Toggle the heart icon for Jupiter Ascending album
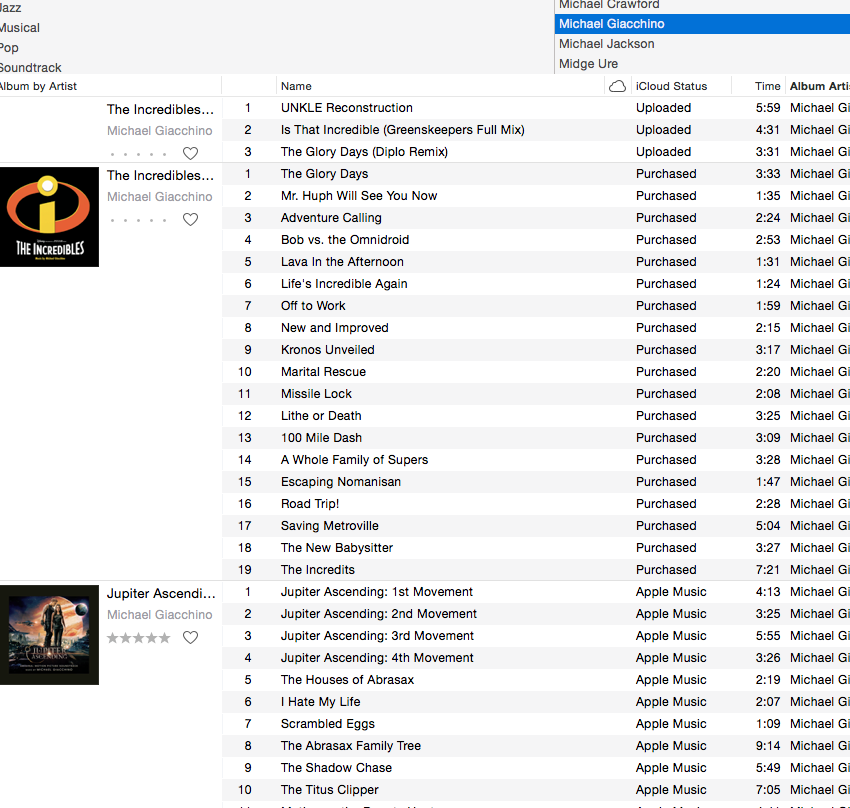 [190, 637]
